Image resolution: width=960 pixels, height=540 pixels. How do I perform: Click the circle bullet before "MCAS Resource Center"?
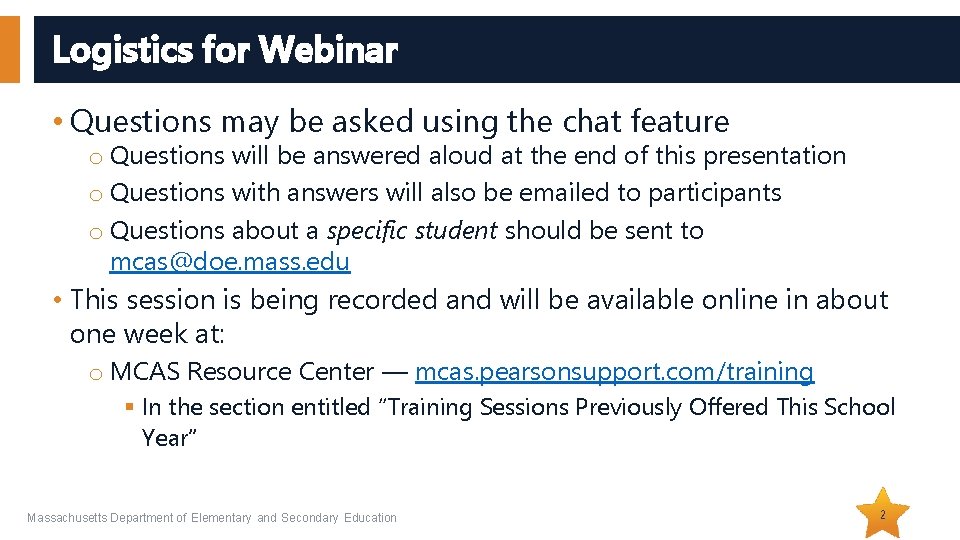[x=94, y=374]
